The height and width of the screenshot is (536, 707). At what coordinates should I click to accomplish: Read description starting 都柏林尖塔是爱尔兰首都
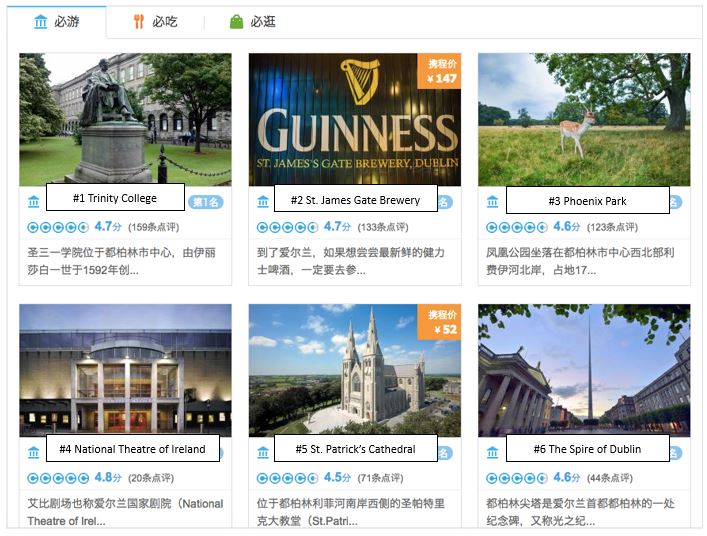pyautogui.click(x=580, y=512)
